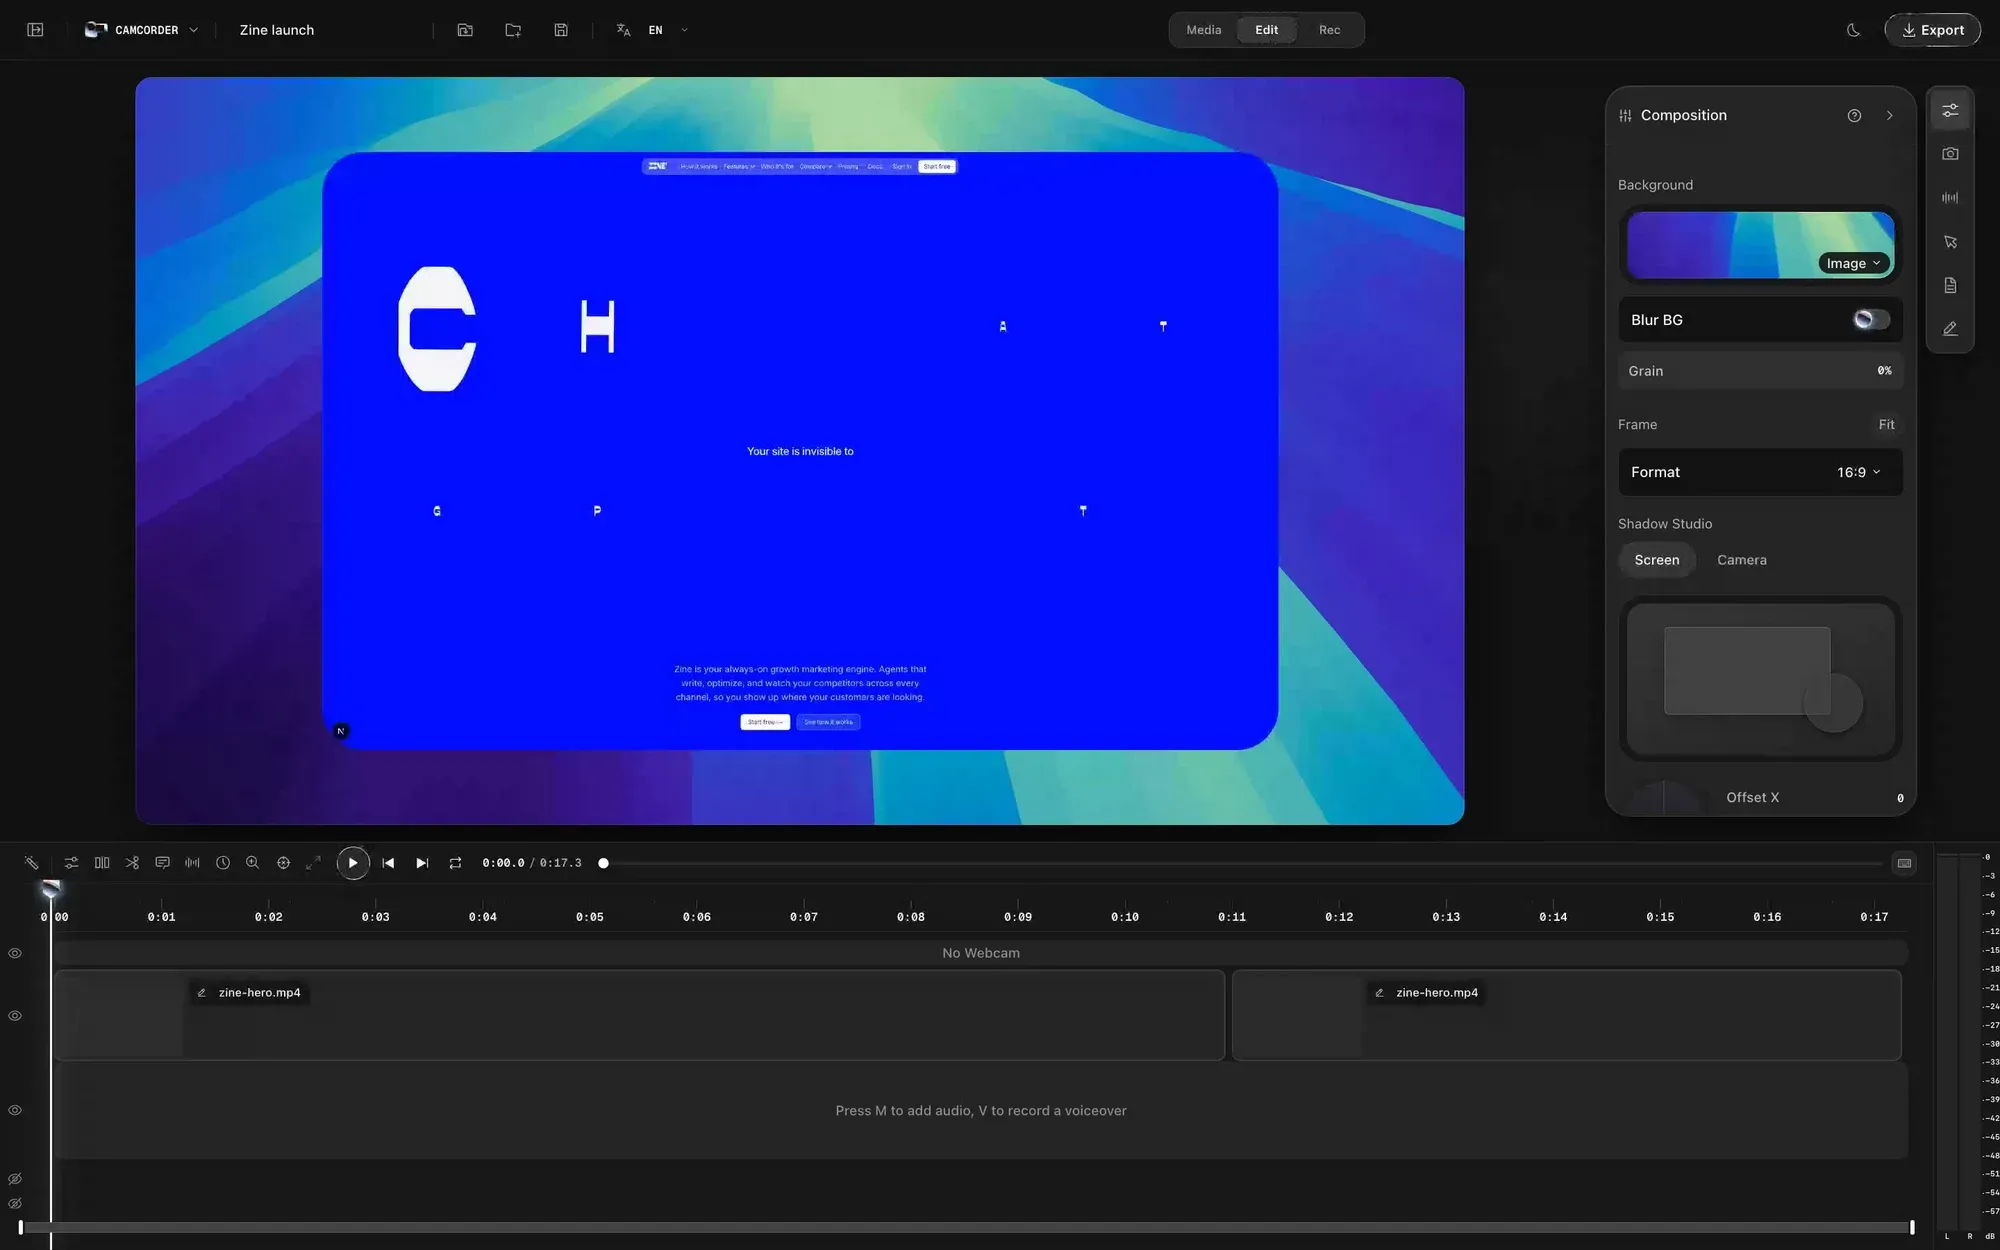2000x1250 pixels.
Task: Add a caption with the comment icon
Action: [x=162, y=862]
